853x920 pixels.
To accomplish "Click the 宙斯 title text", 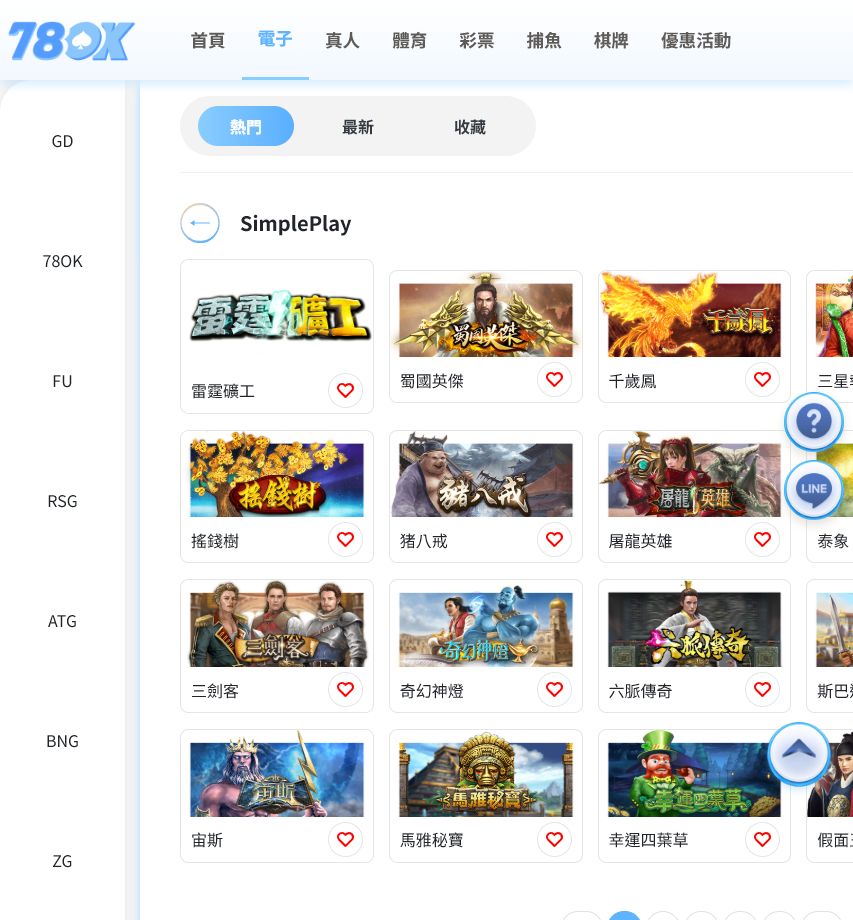I will pyautogui.click(x=207, y=840).
